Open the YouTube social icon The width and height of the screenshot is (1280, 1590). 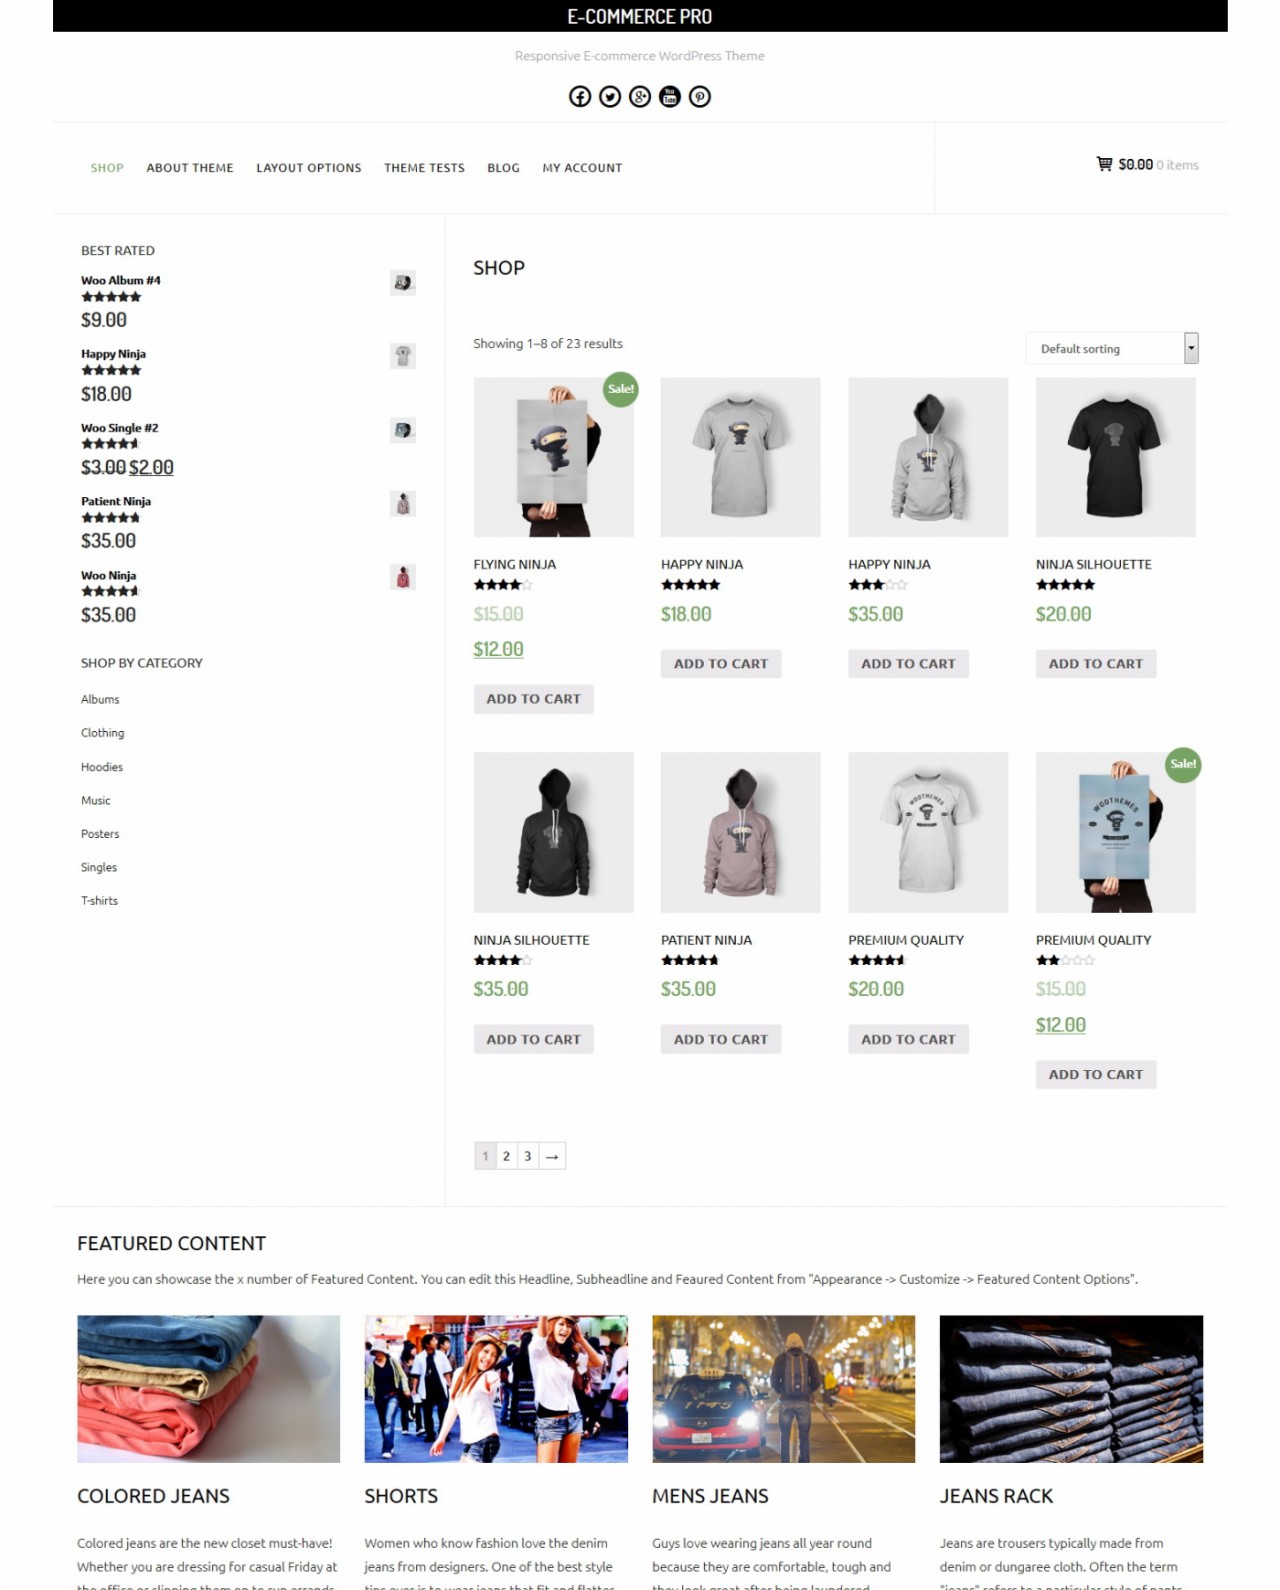pos(670,96)
